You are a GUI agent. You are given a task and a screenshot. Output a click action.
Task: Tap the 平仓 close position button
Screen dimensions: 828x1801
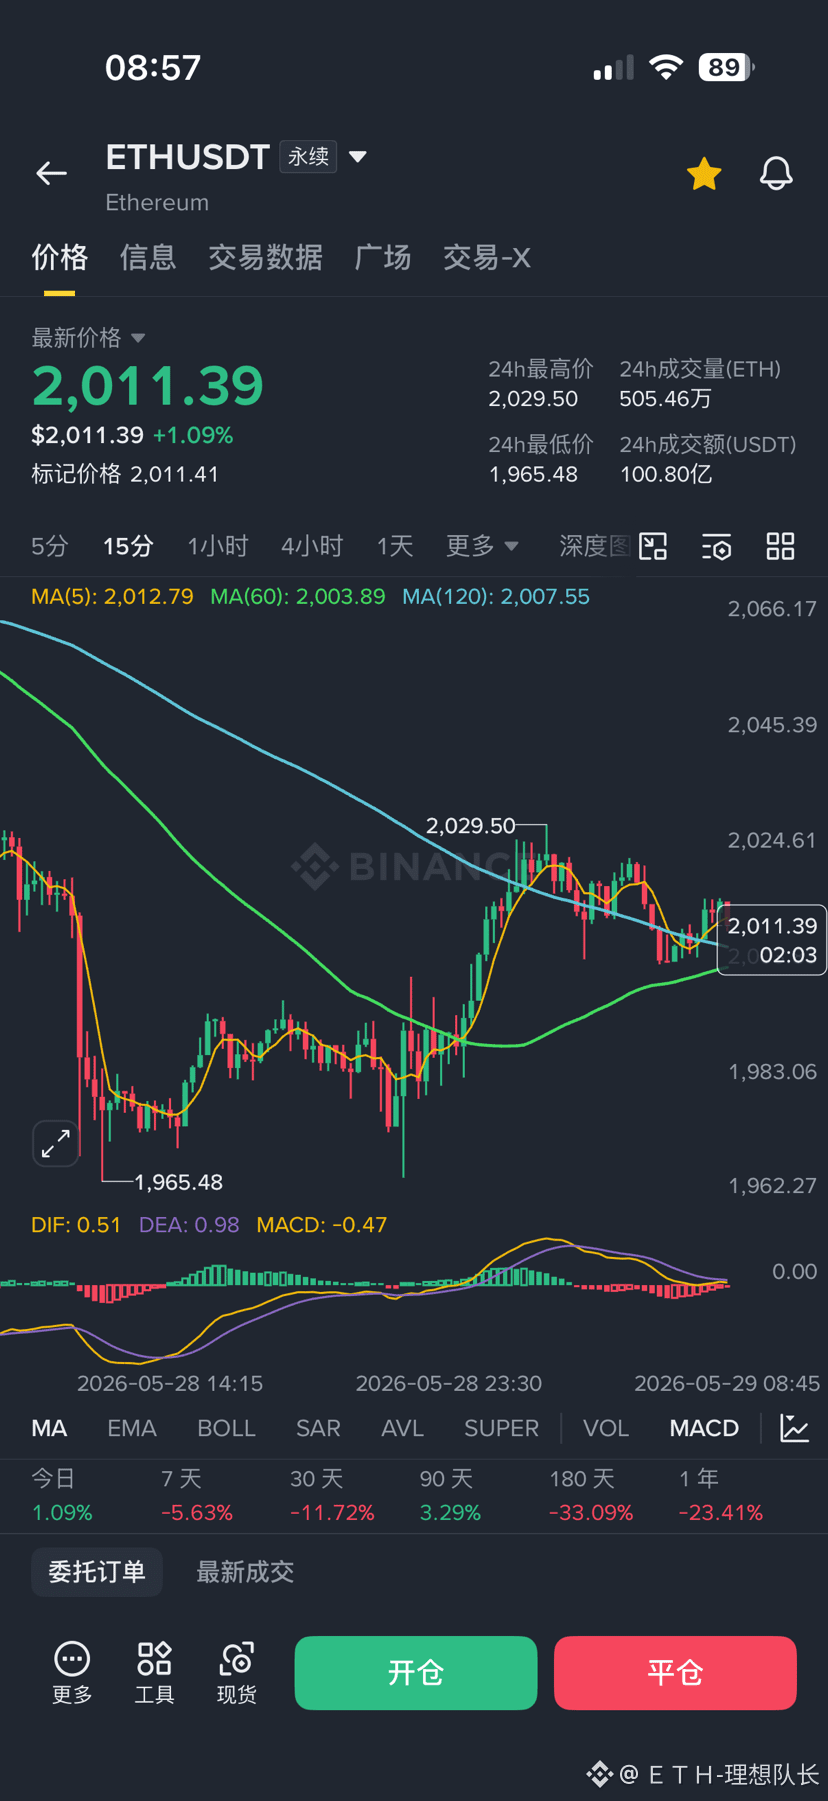click(x=675, y=1673)
